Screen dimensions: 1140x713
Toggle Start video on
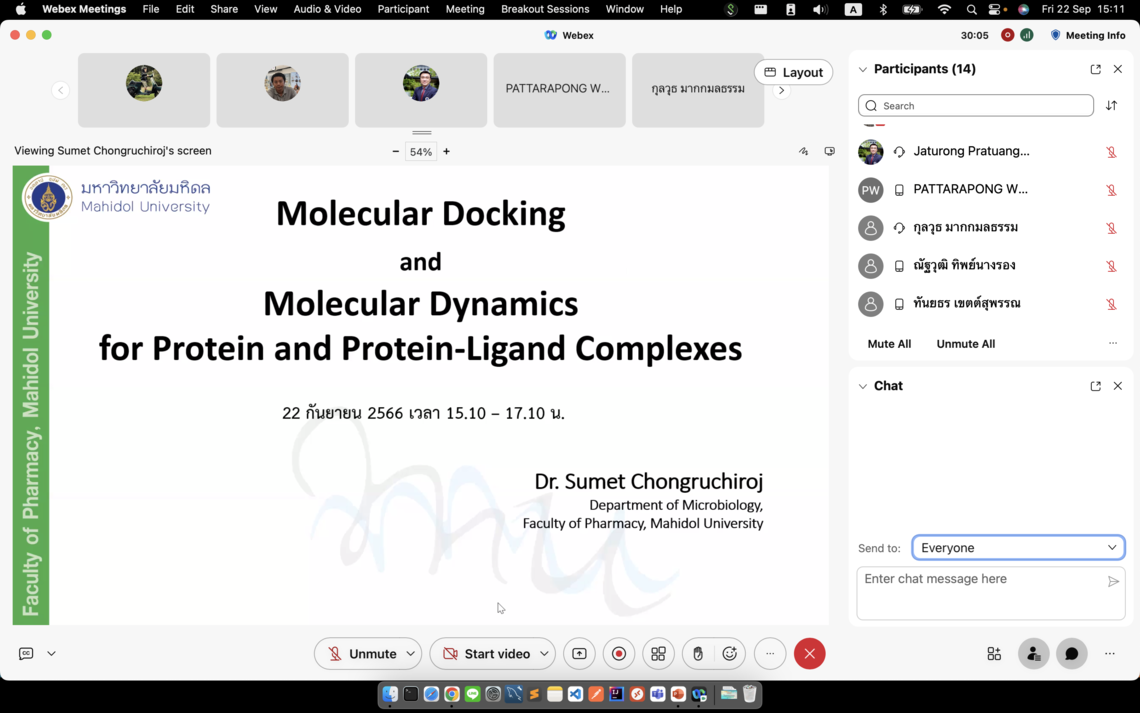(x=486, y=654)
